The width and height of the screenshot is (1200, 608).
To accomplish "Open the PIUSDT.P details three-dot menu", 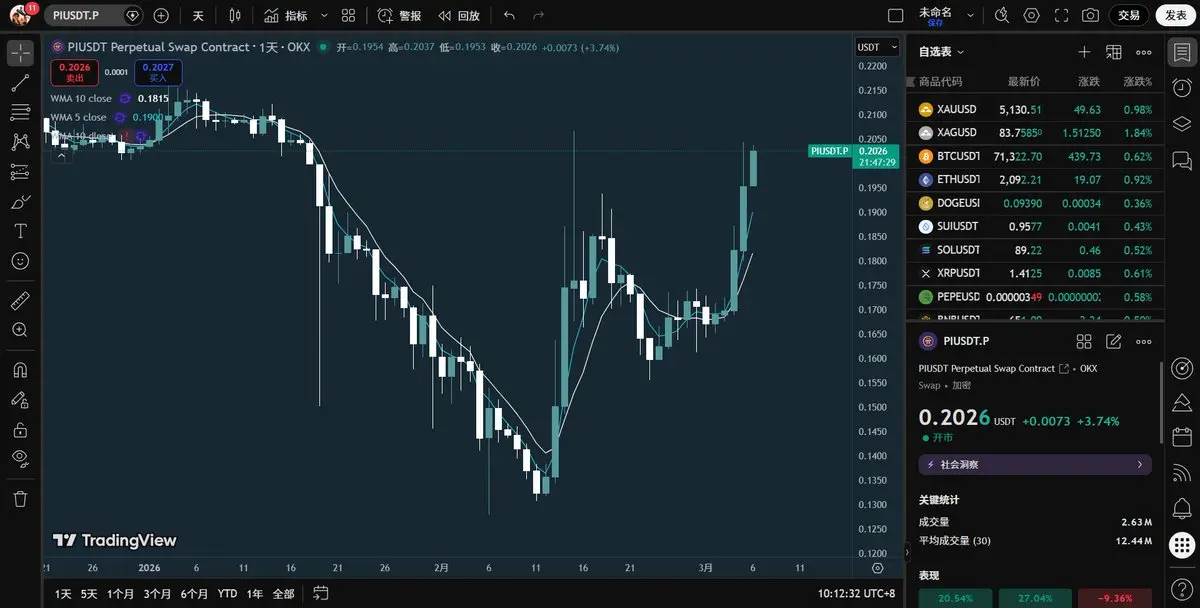I will [1143, 341].
